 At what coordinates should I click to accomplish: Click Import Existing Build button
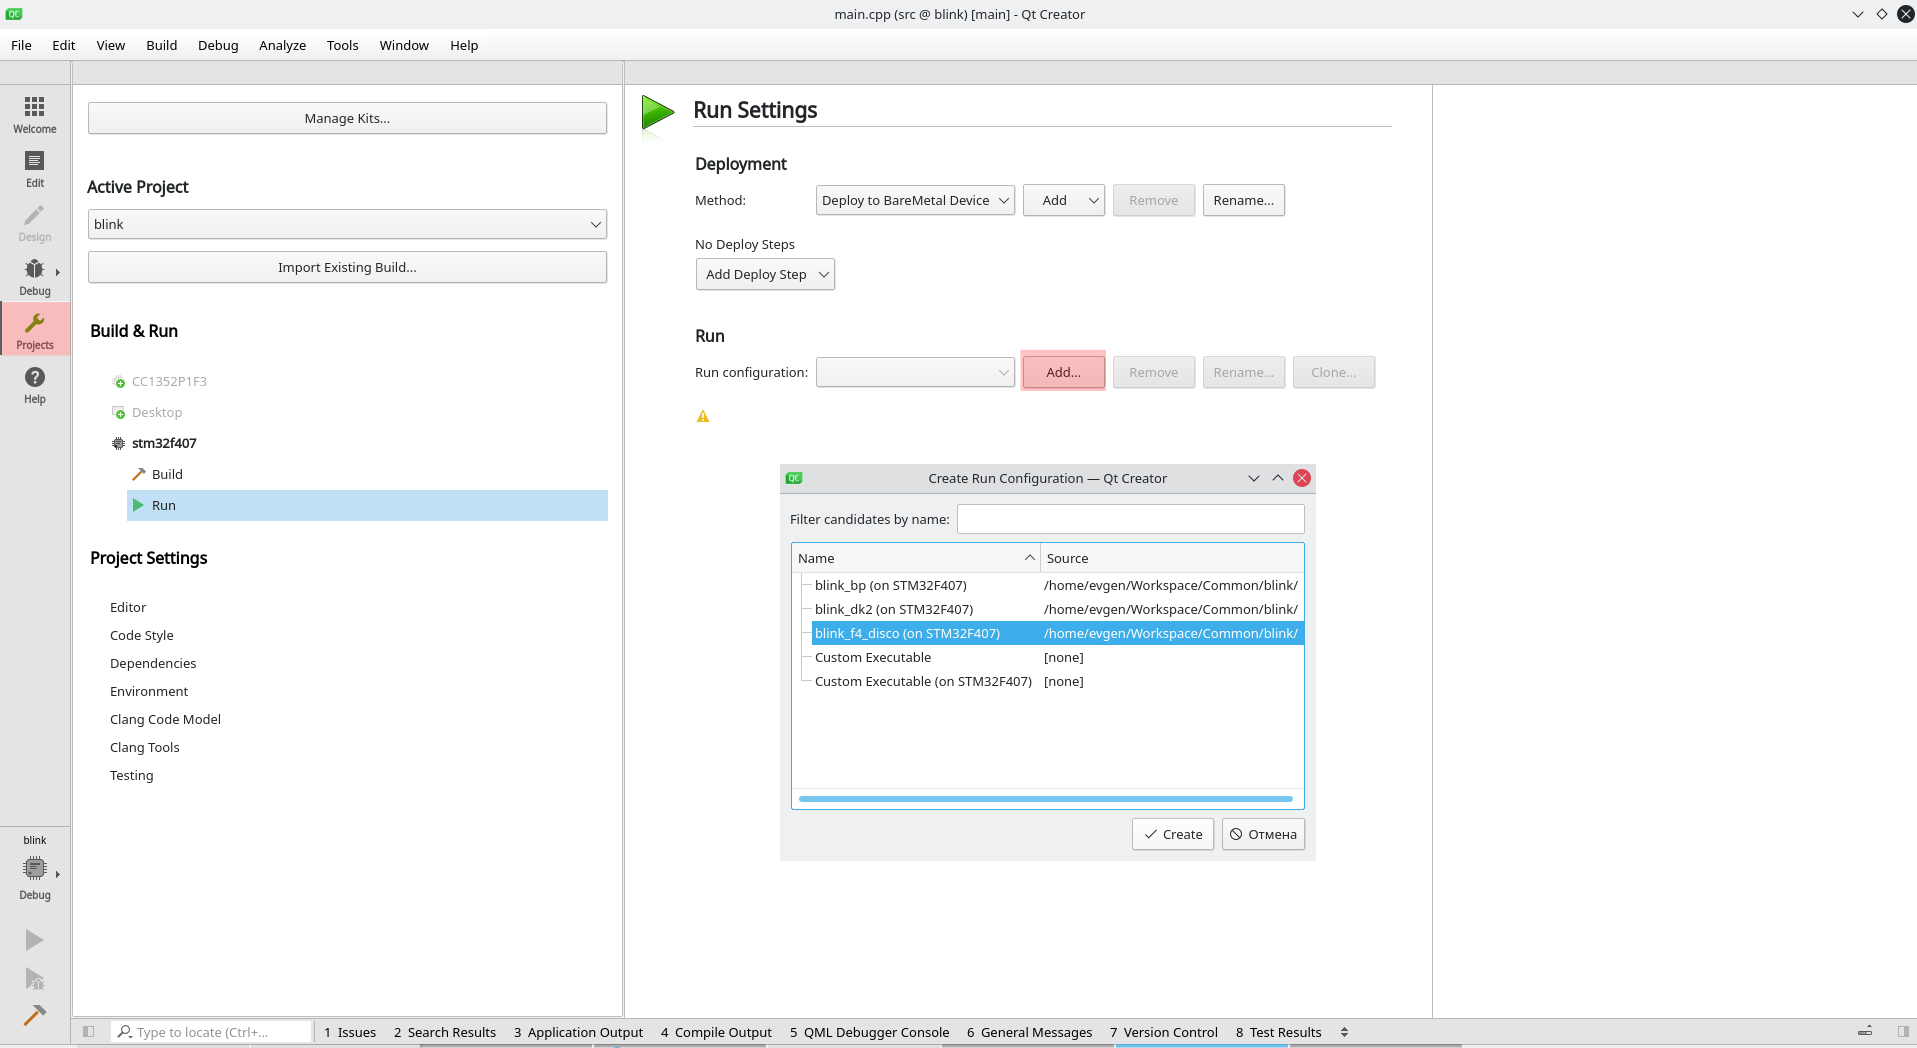tap(347, 267)
